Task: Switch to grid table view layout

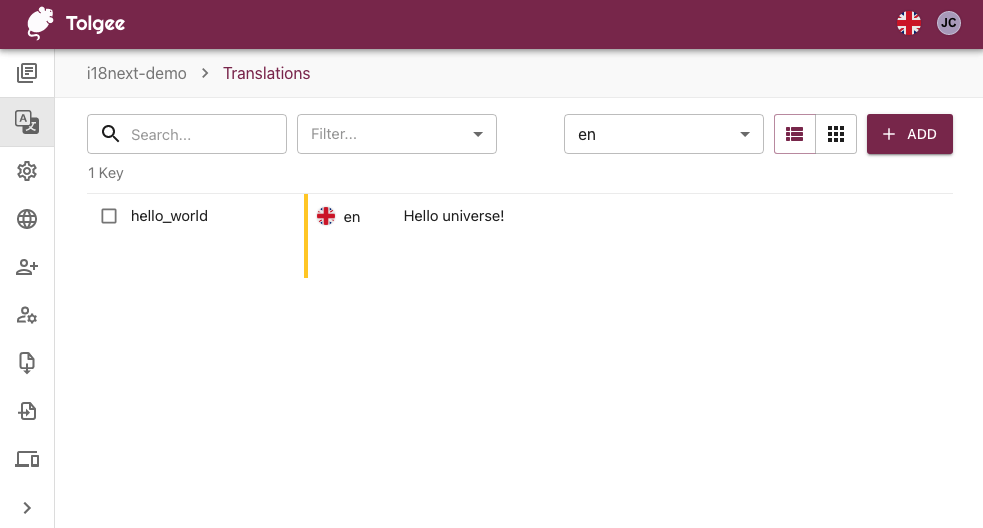Action: click(x=836, y=134)
